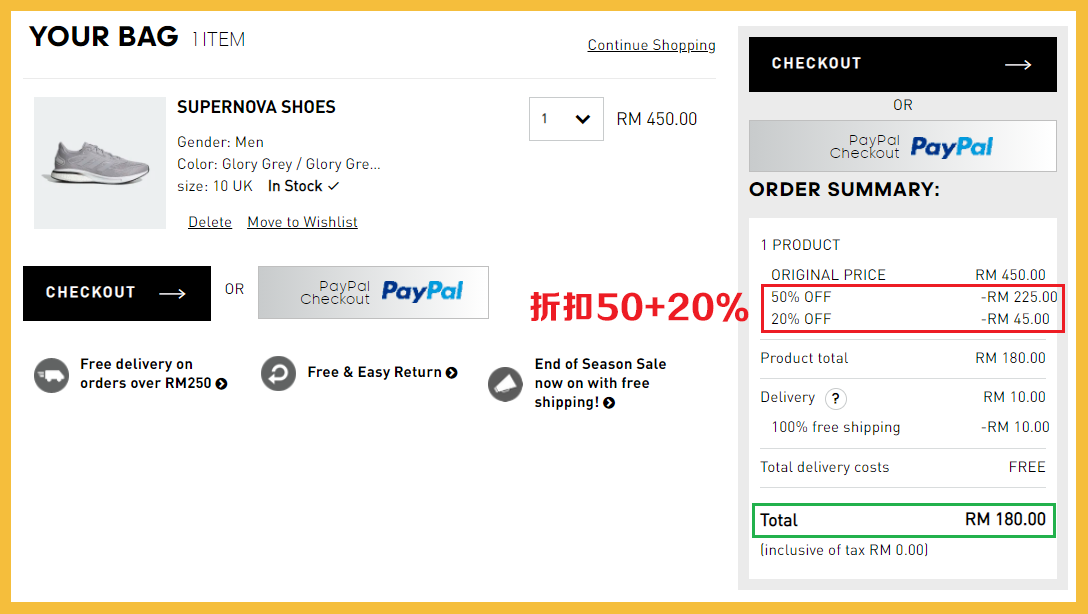Screen dimensions: 1088x614
Task: Open the quantity dropdown showing 1
Action: click(566, 119)
